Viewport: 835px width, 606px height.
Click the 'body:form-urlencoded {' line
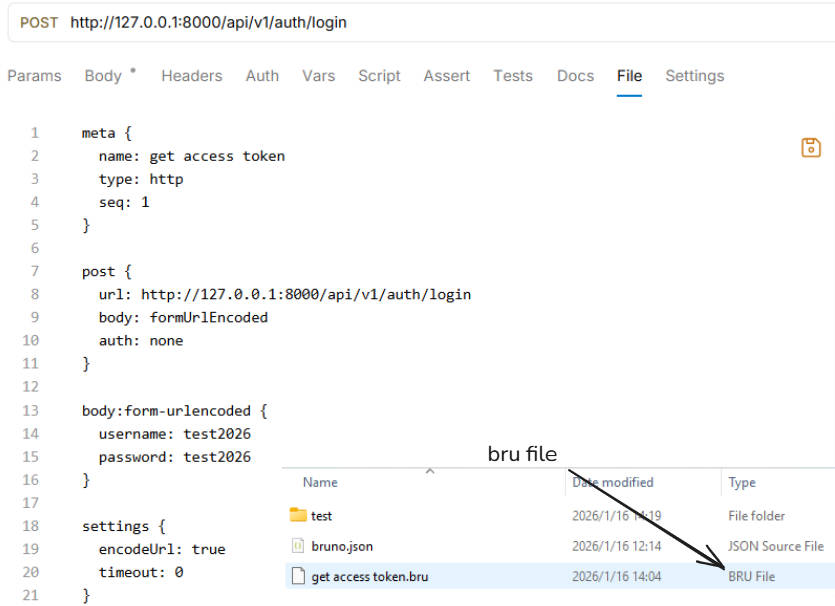click(x=175, y=411)
